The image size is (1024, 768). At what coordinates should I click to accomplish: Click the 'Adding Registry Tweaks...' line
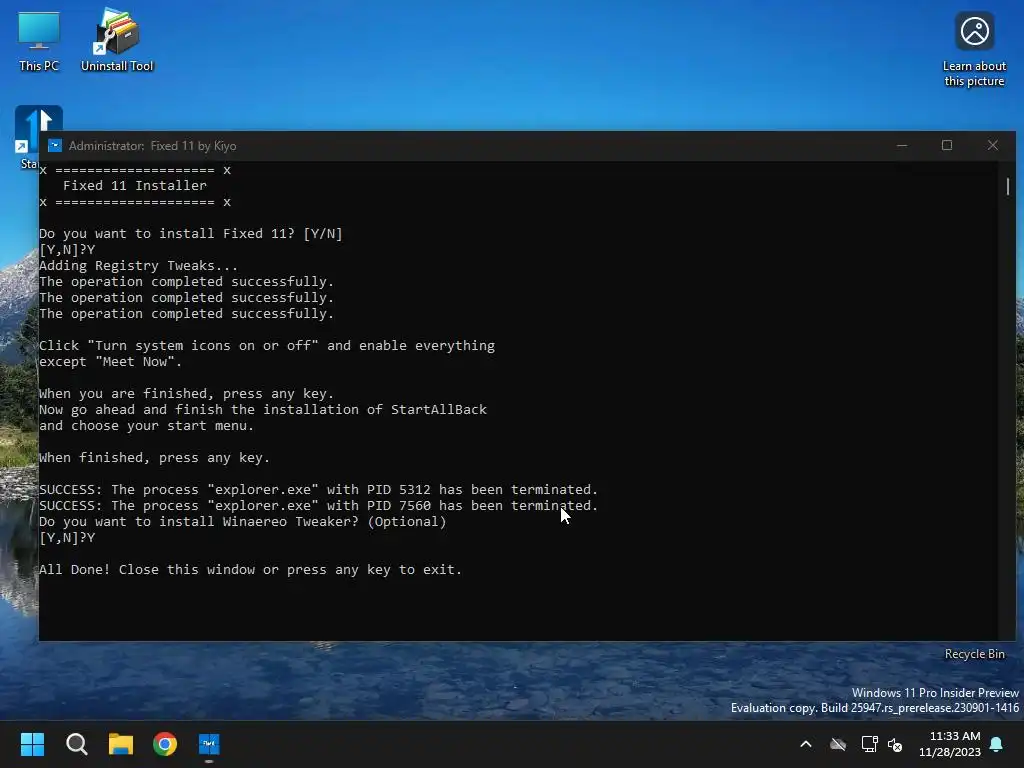point(138,266)
